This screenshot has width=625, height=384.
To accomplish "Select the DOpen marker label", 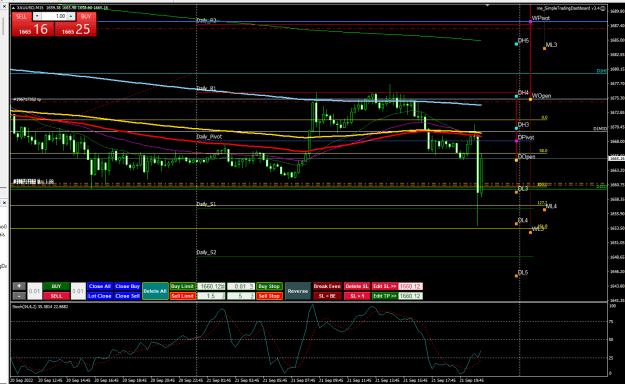I will coord(526,157).
